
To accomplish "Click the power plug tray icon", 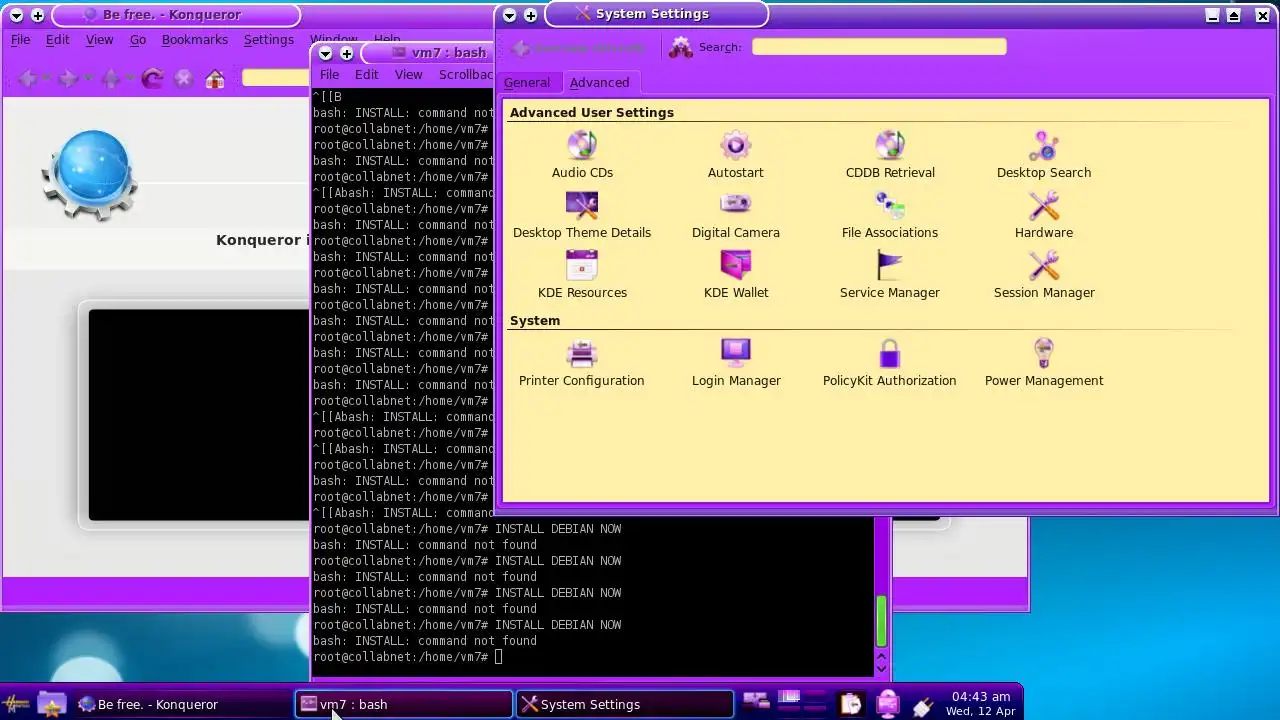I will point(922,705).
